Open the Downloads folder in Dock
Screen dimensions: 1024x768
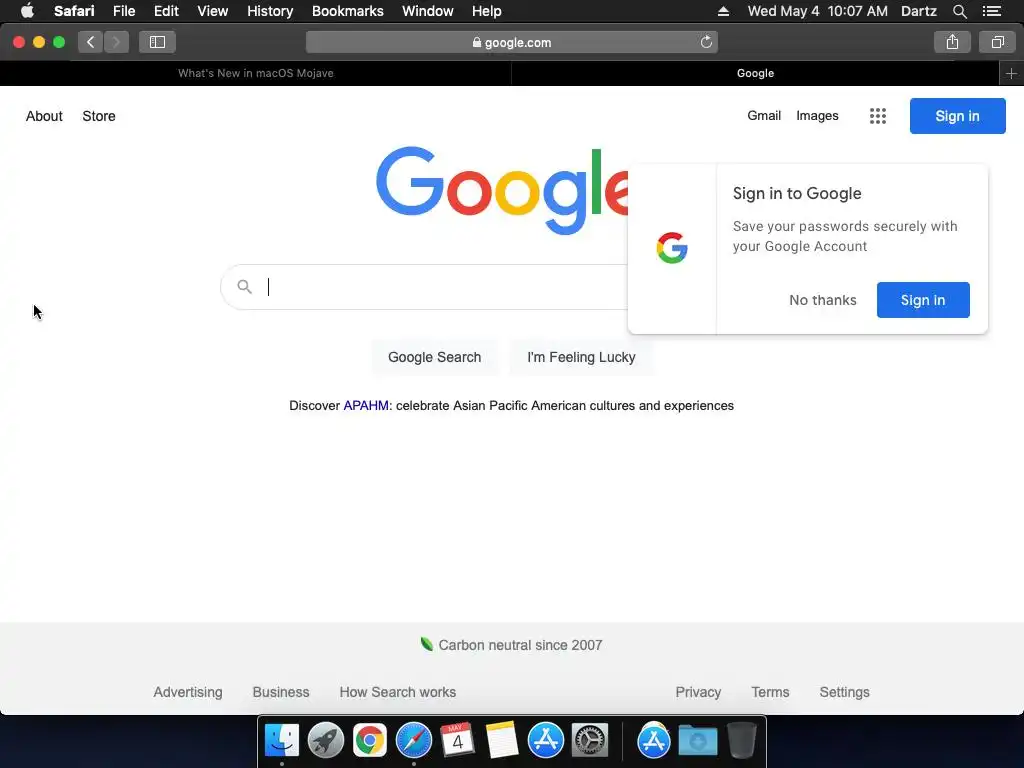click(x=697, y=741)
